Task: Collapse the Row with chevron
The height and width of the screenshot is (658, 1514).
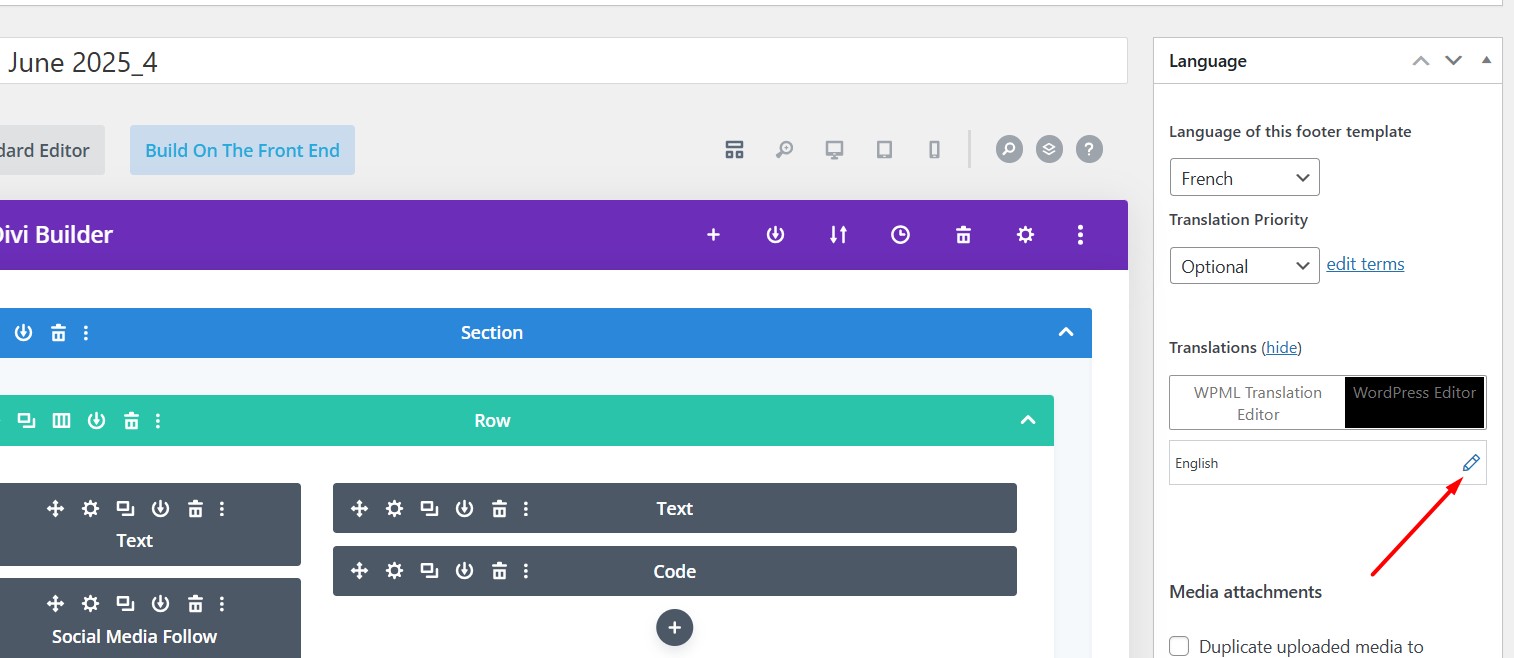Action: [x=1028, y=420]
